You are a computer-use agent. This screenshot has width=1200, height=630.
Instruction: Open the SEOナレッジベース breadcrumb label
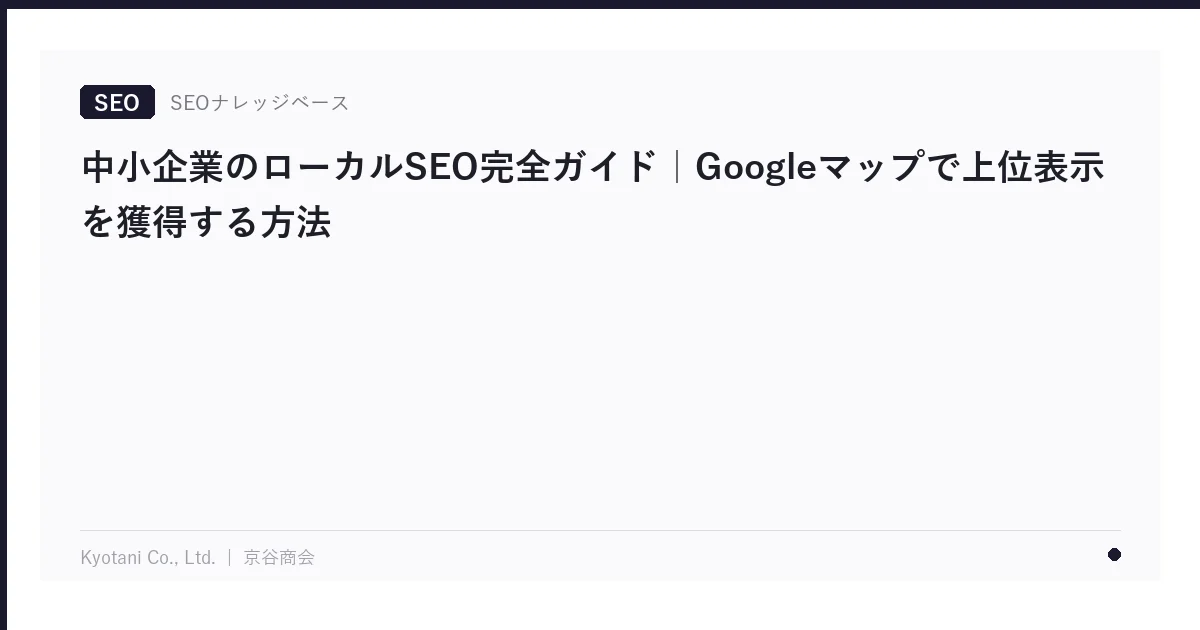click(259, 102)
